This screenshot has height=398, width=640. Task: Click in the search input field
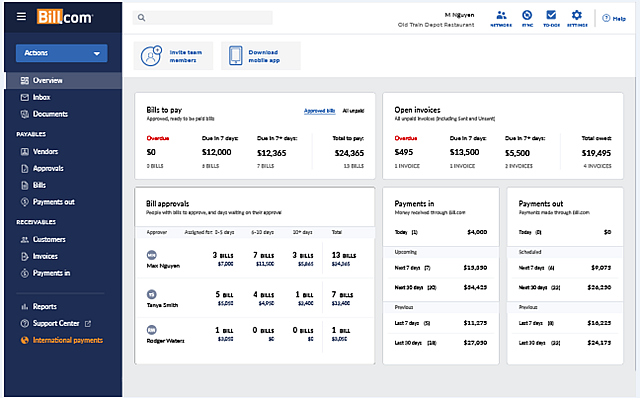[202, 18]
